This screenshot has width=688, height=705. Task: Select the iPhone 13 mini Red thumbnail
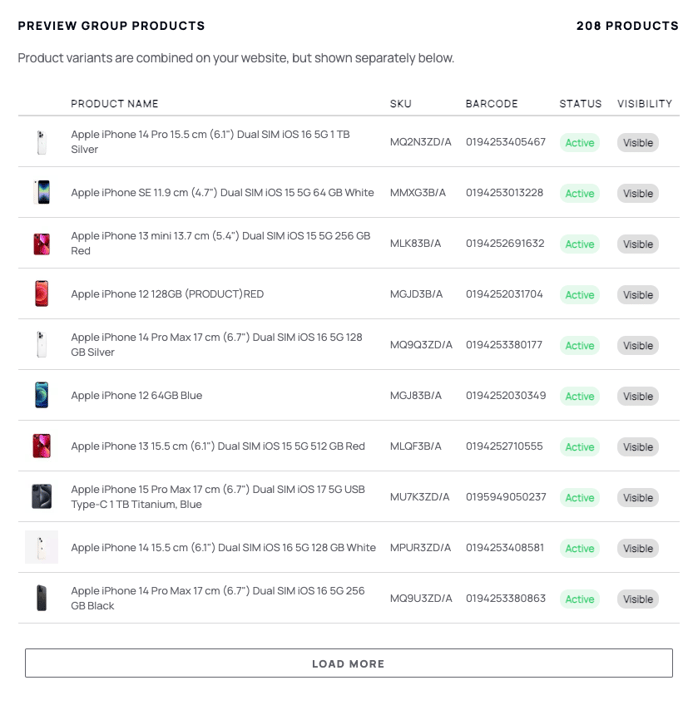41,244
